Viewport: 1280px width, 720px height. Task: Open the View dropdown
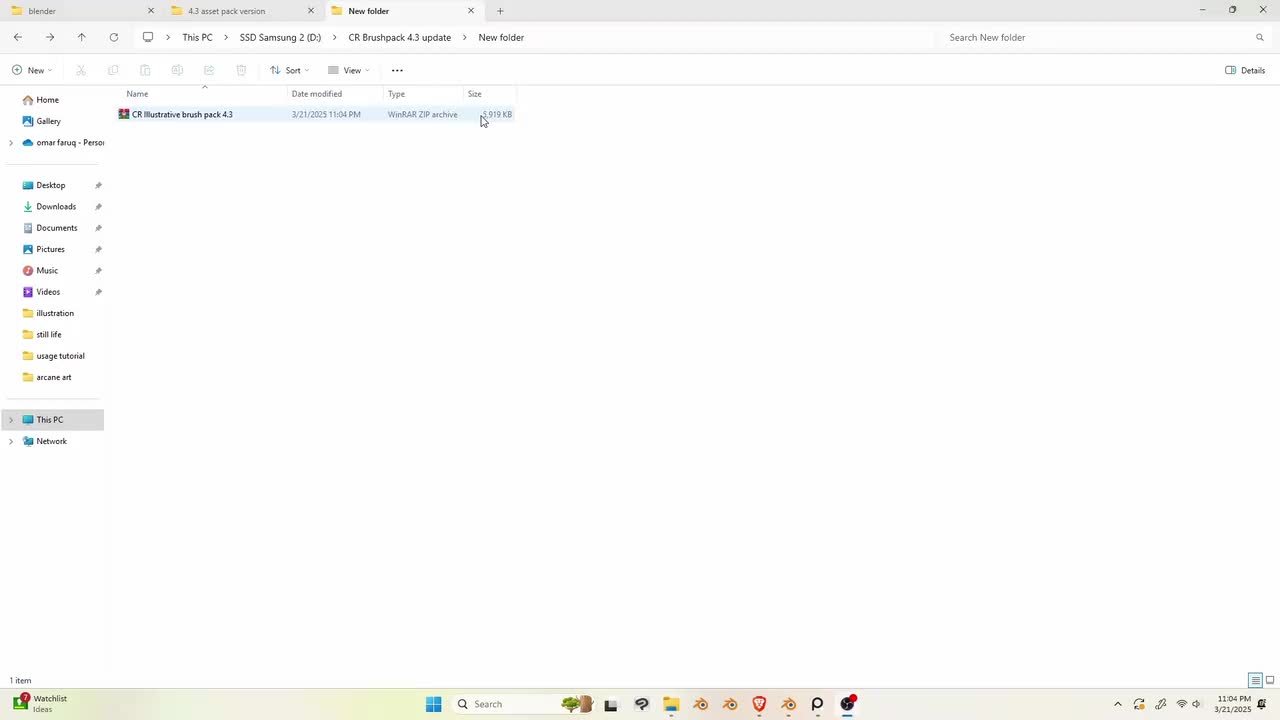(349, 70)
